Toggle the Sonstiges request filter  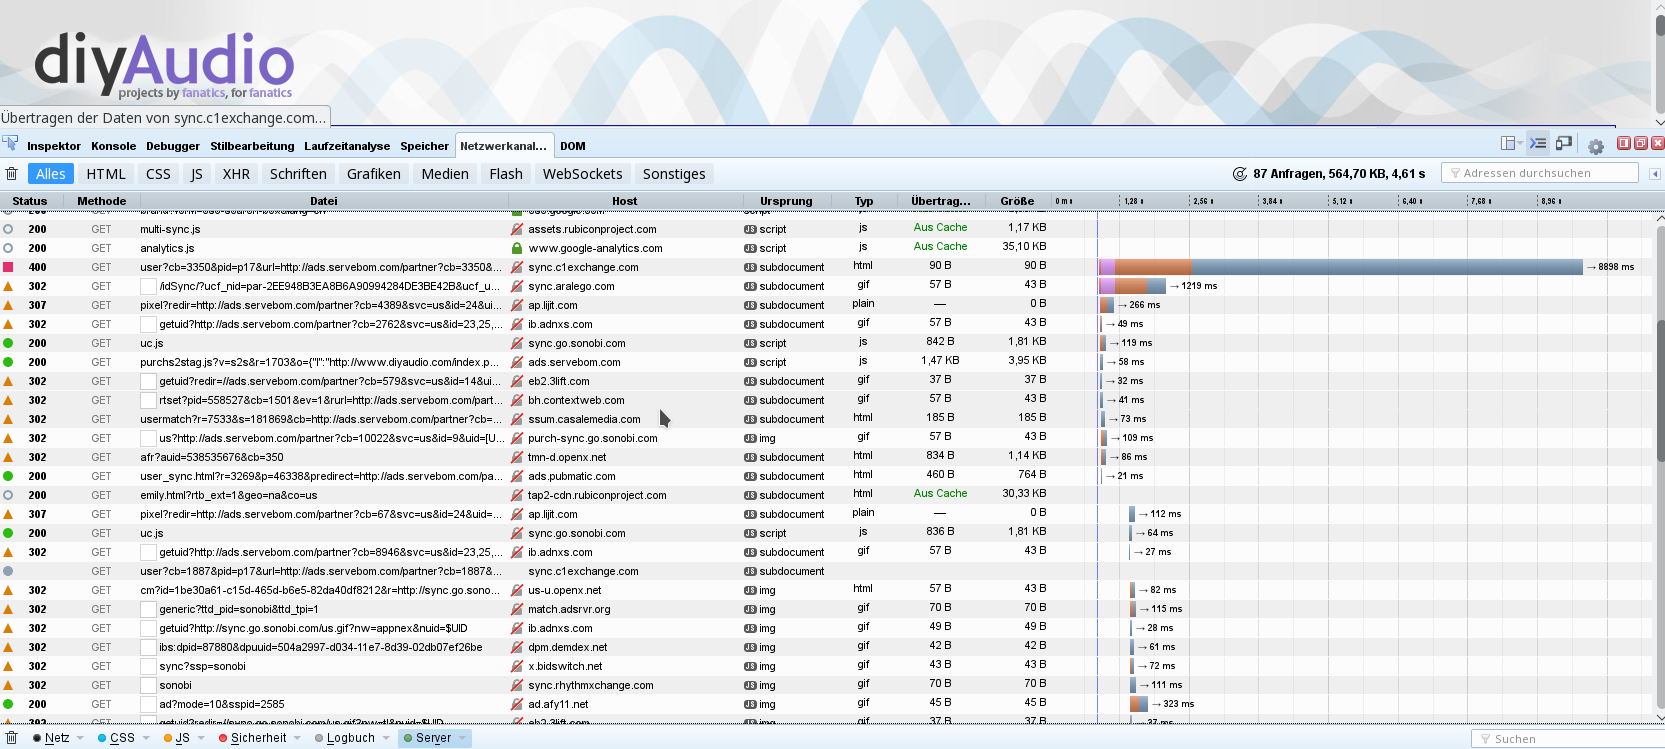tap(674, 174)
